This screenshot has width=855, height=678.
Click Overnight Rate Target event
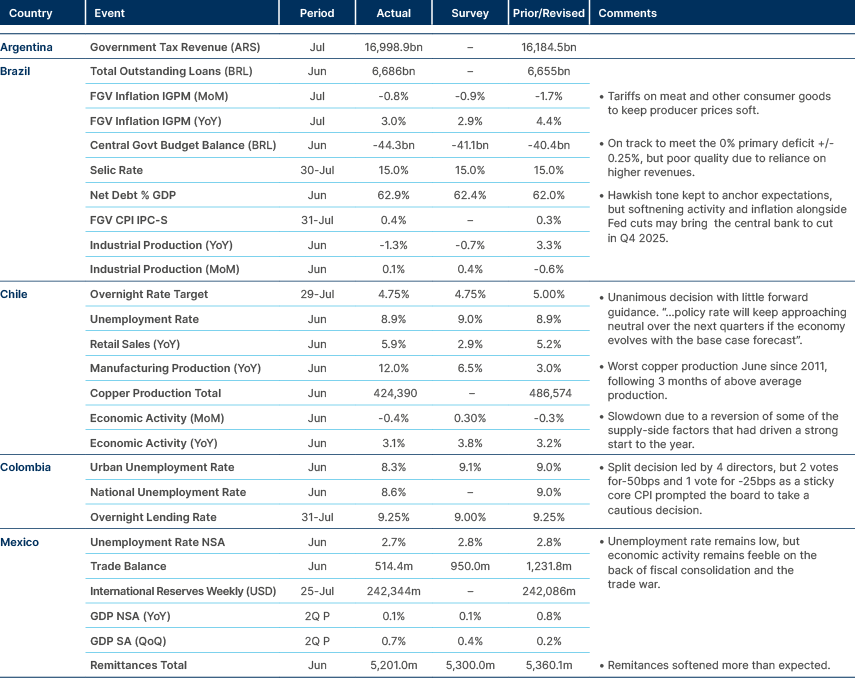pos(149,294)
